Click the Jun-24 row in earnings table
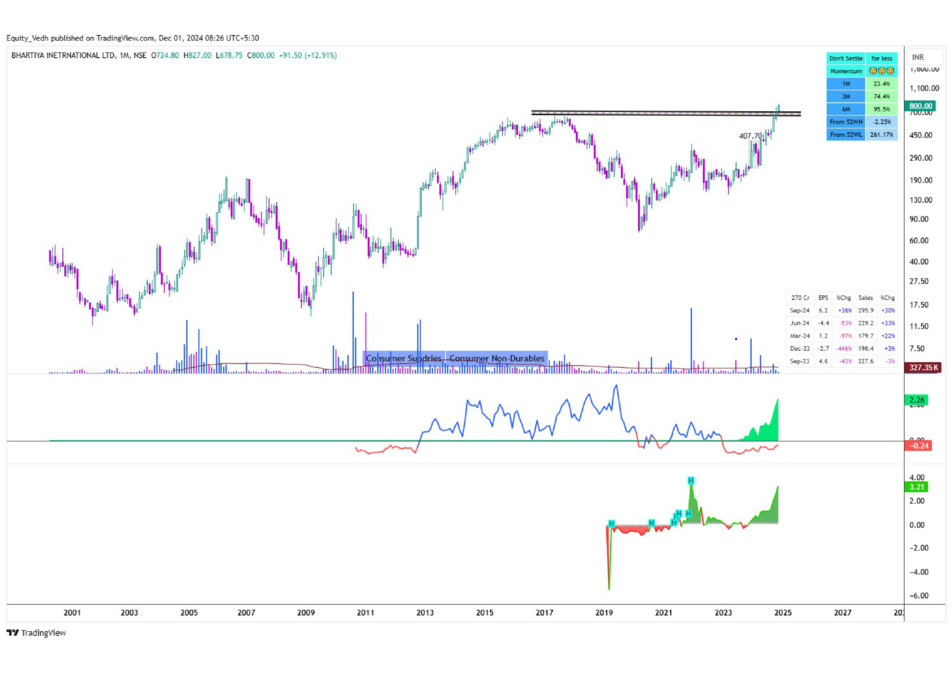This screenshot has height=673, width=952. (x=842, y=323)
